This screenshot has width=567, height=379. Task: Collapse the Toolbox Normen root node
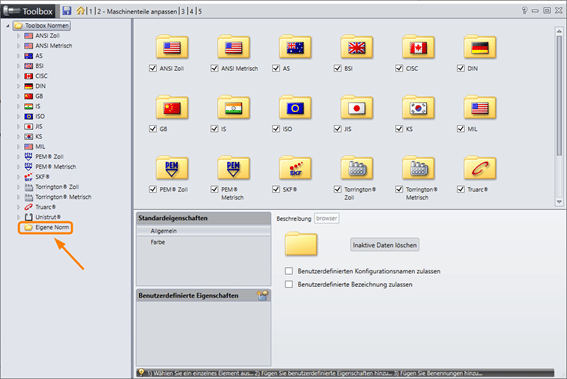click(8, 26)
